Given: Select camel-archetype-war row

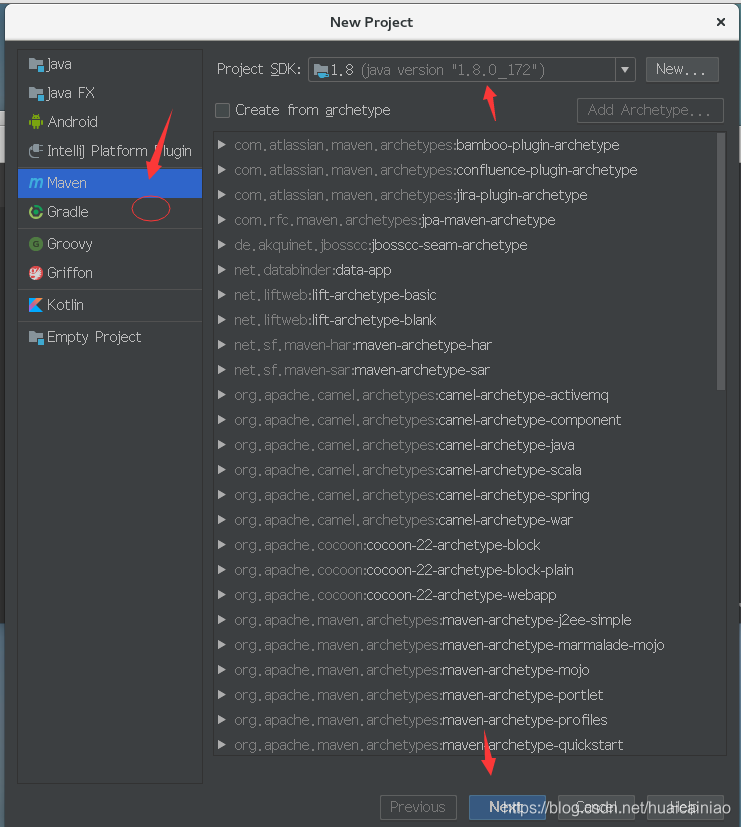Looking at the screenshot, I should click(x=466, y=520).
